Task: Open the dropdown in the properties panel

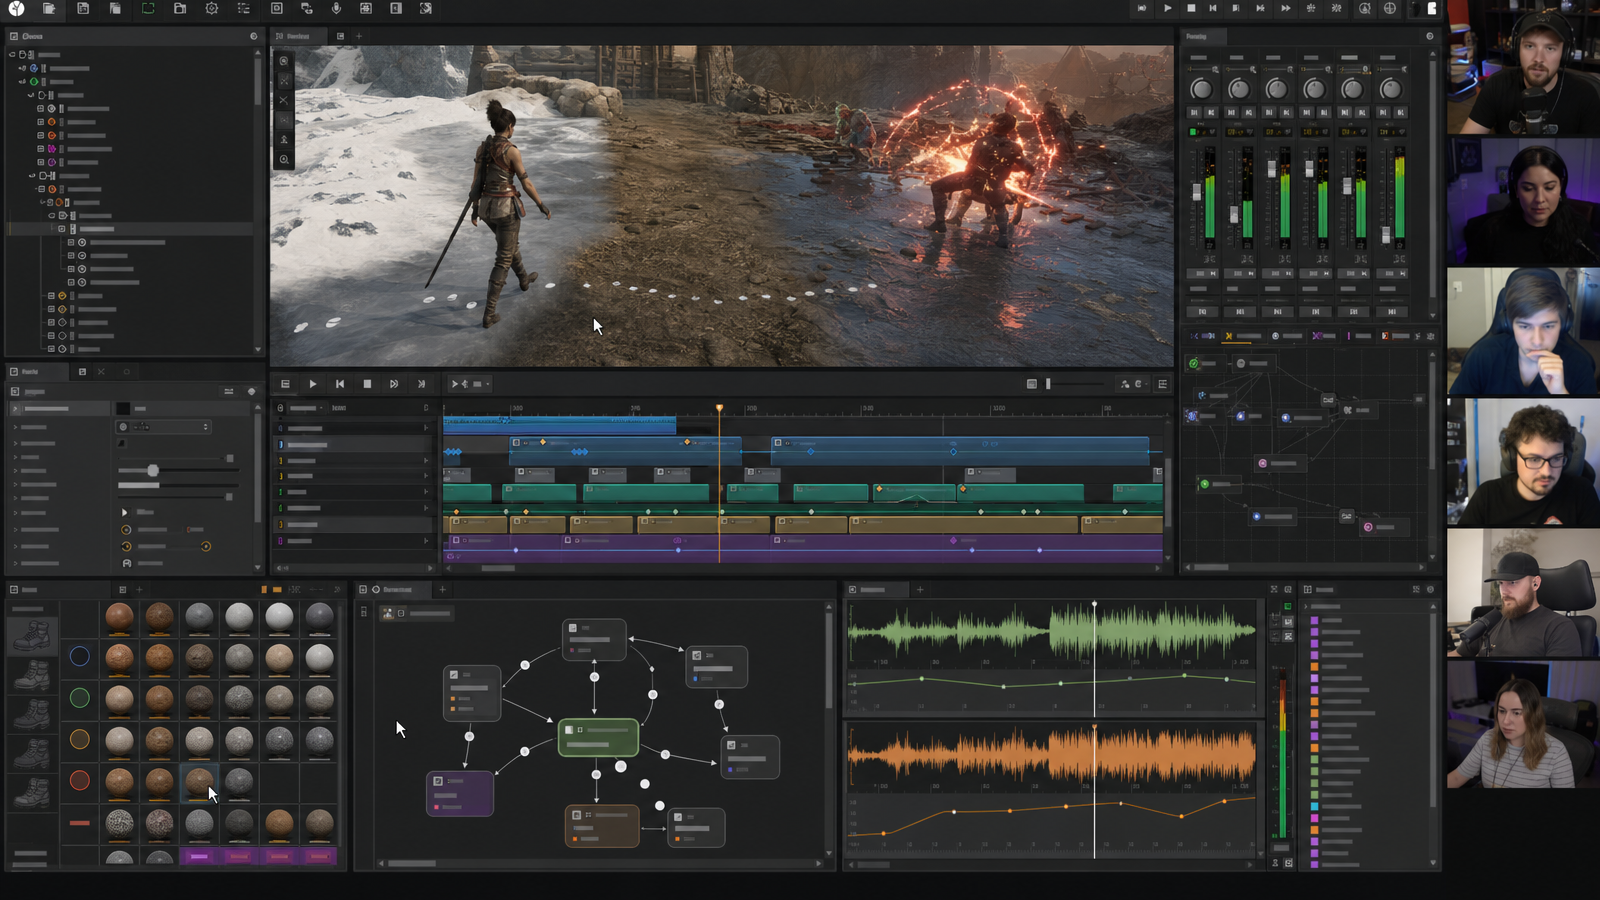Action: click(165, 427)
